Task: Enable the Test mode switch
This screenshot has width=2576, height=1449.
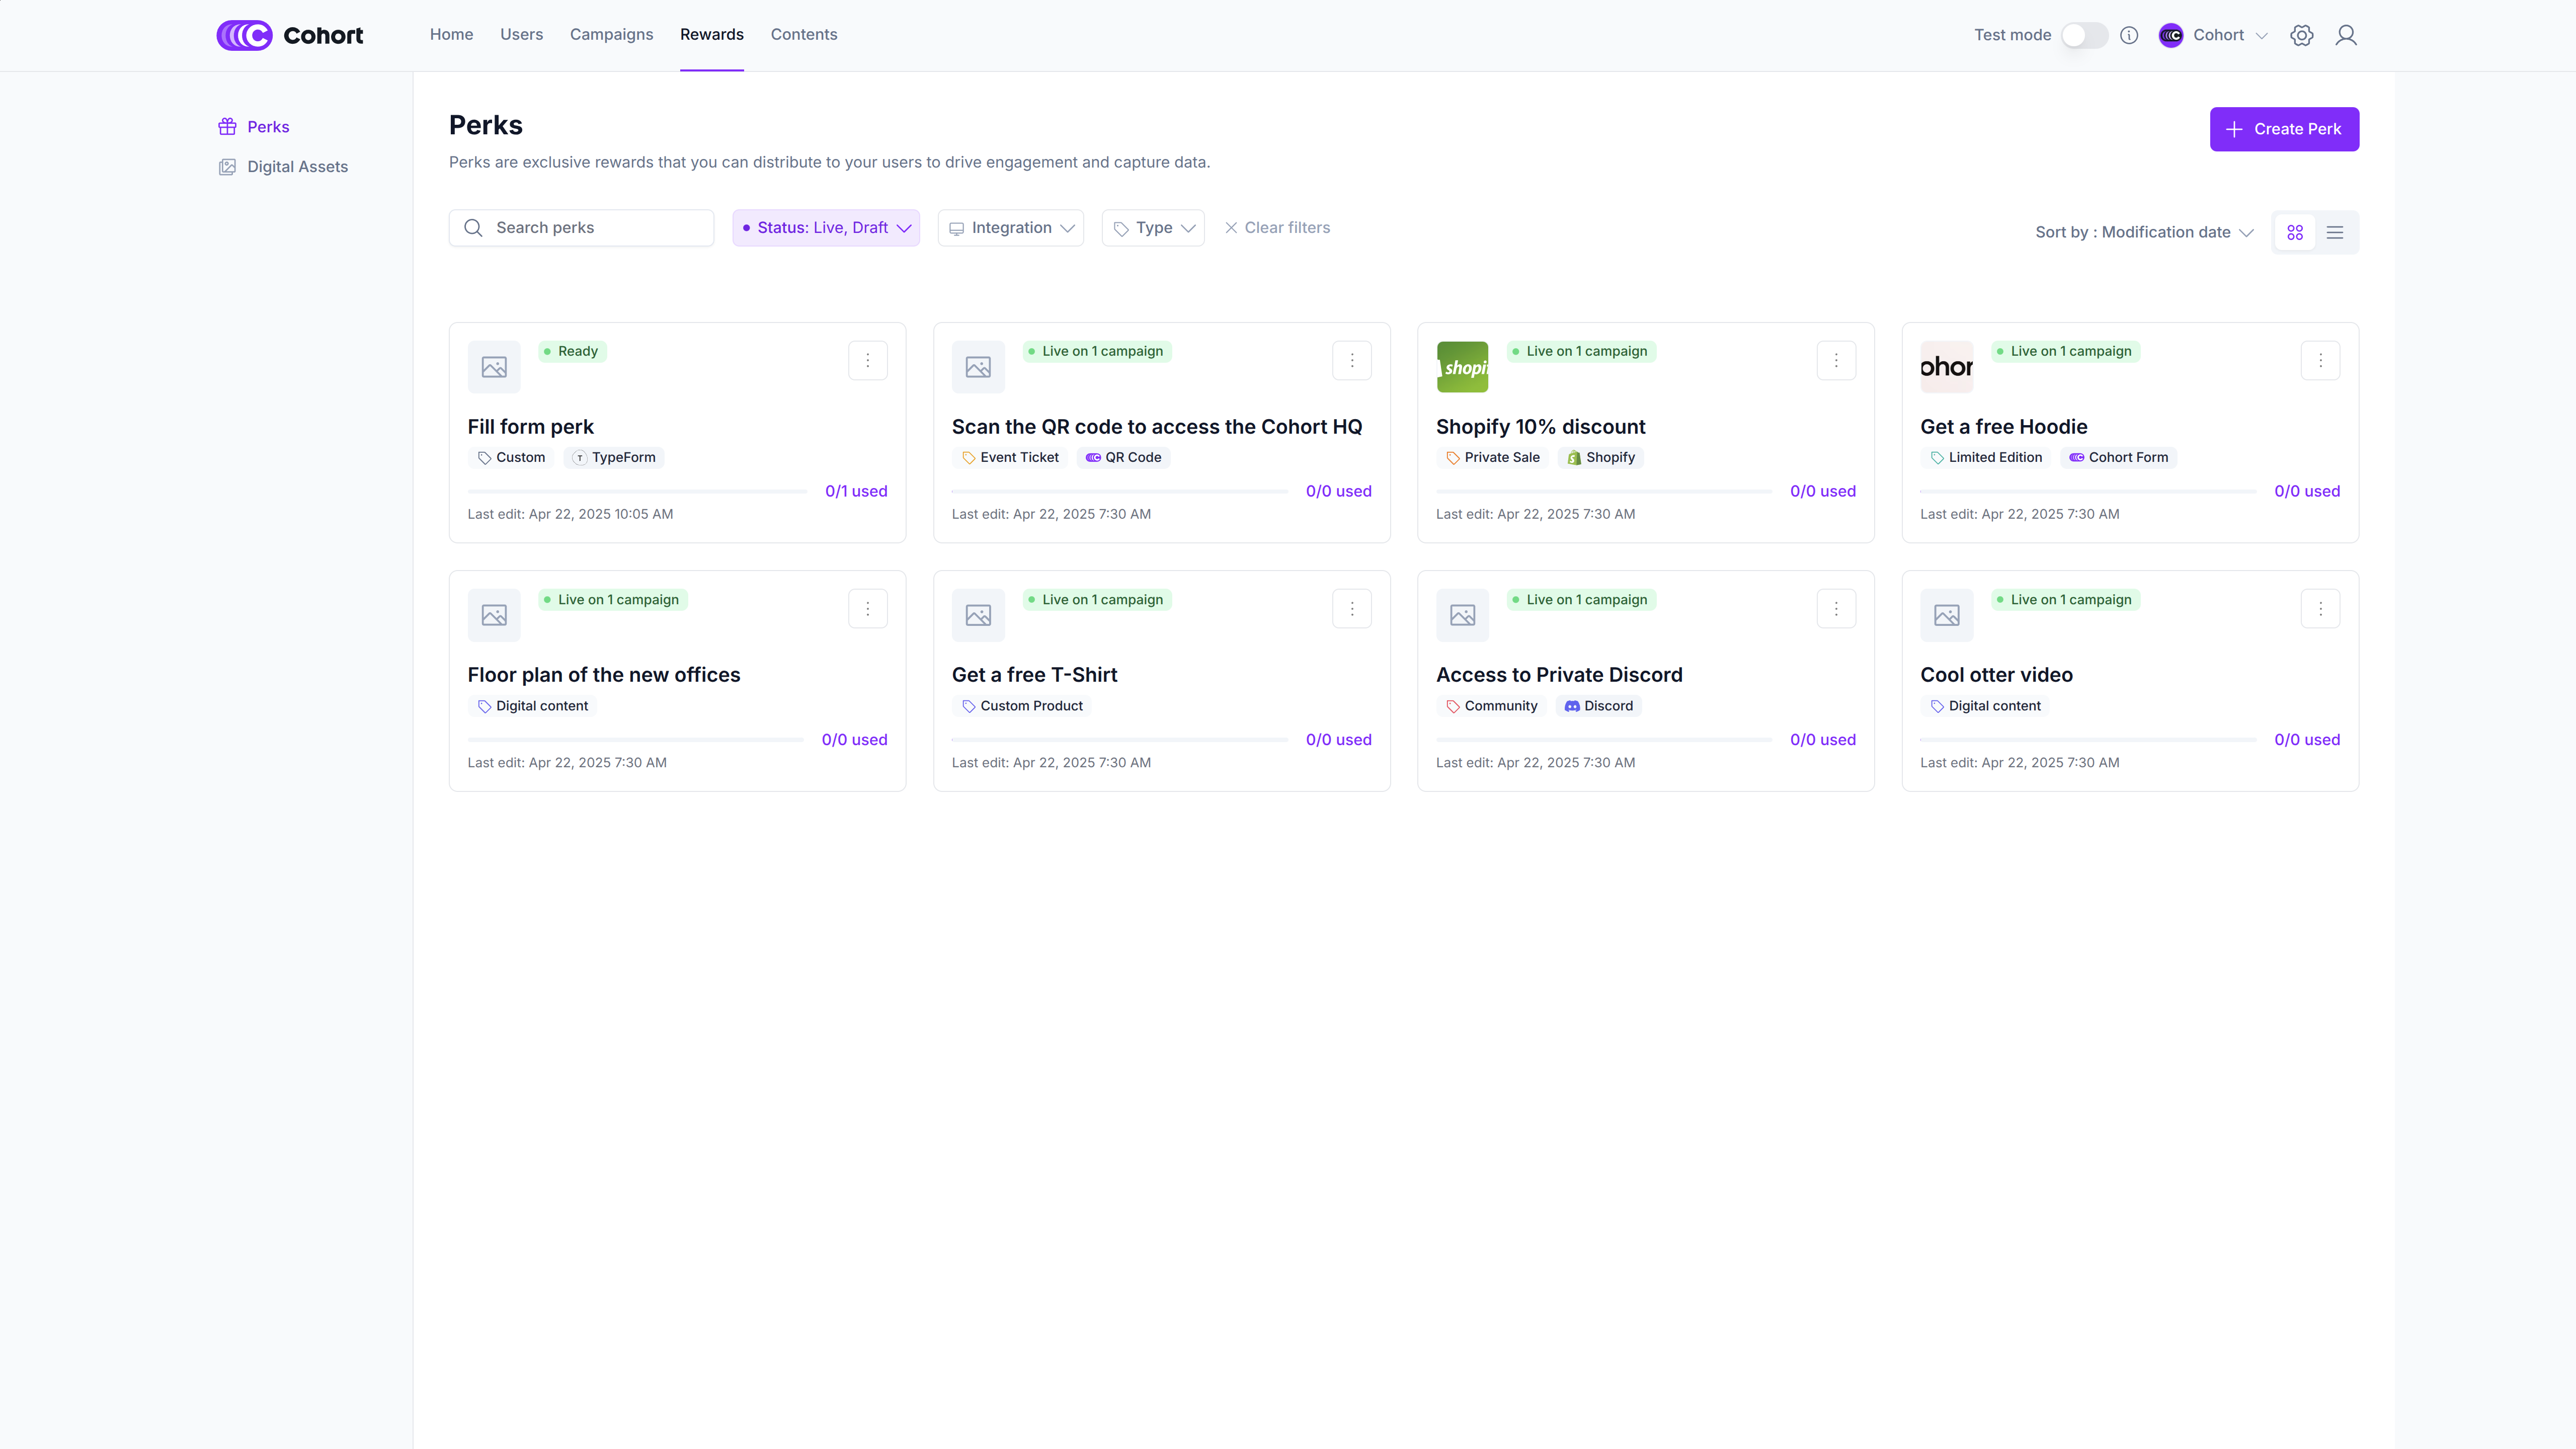Action: 2084,35
